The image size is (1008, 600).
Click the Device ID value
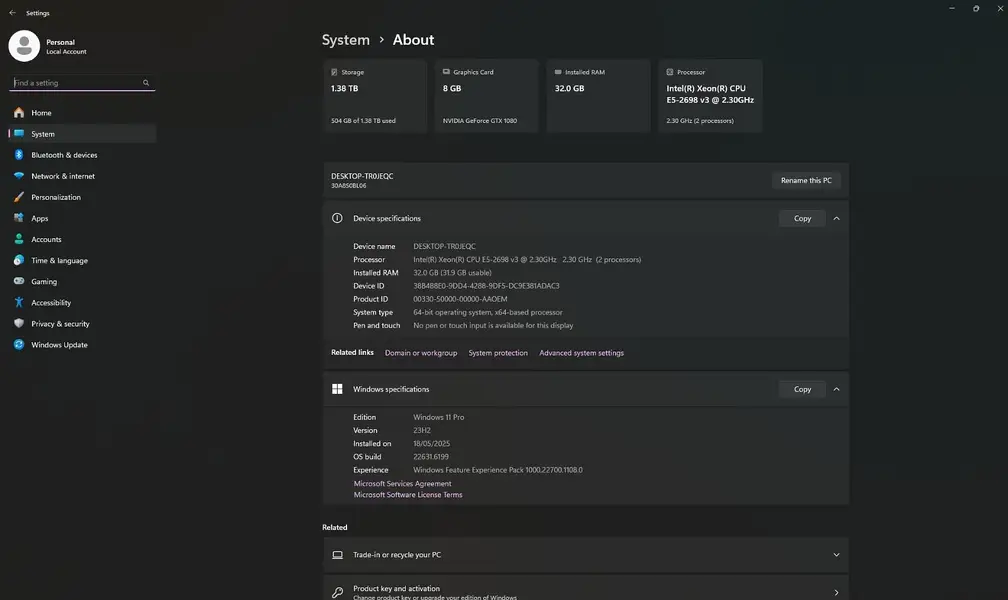pos(487,286)
